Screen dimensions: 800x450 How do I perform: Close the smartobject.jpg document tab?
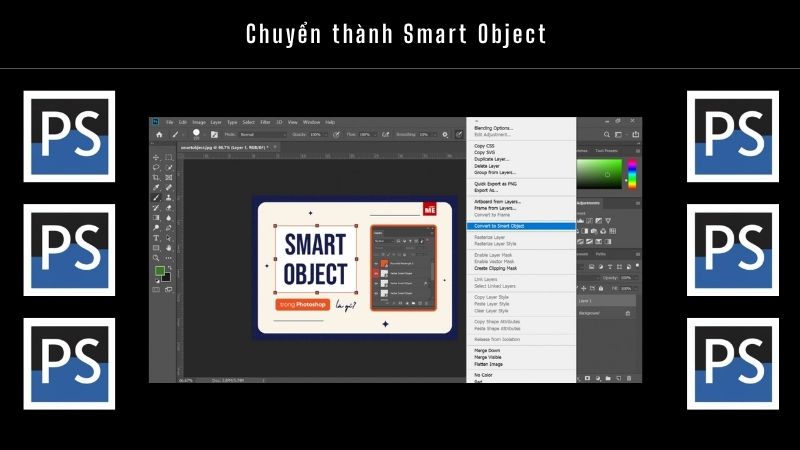click(274, 147)
